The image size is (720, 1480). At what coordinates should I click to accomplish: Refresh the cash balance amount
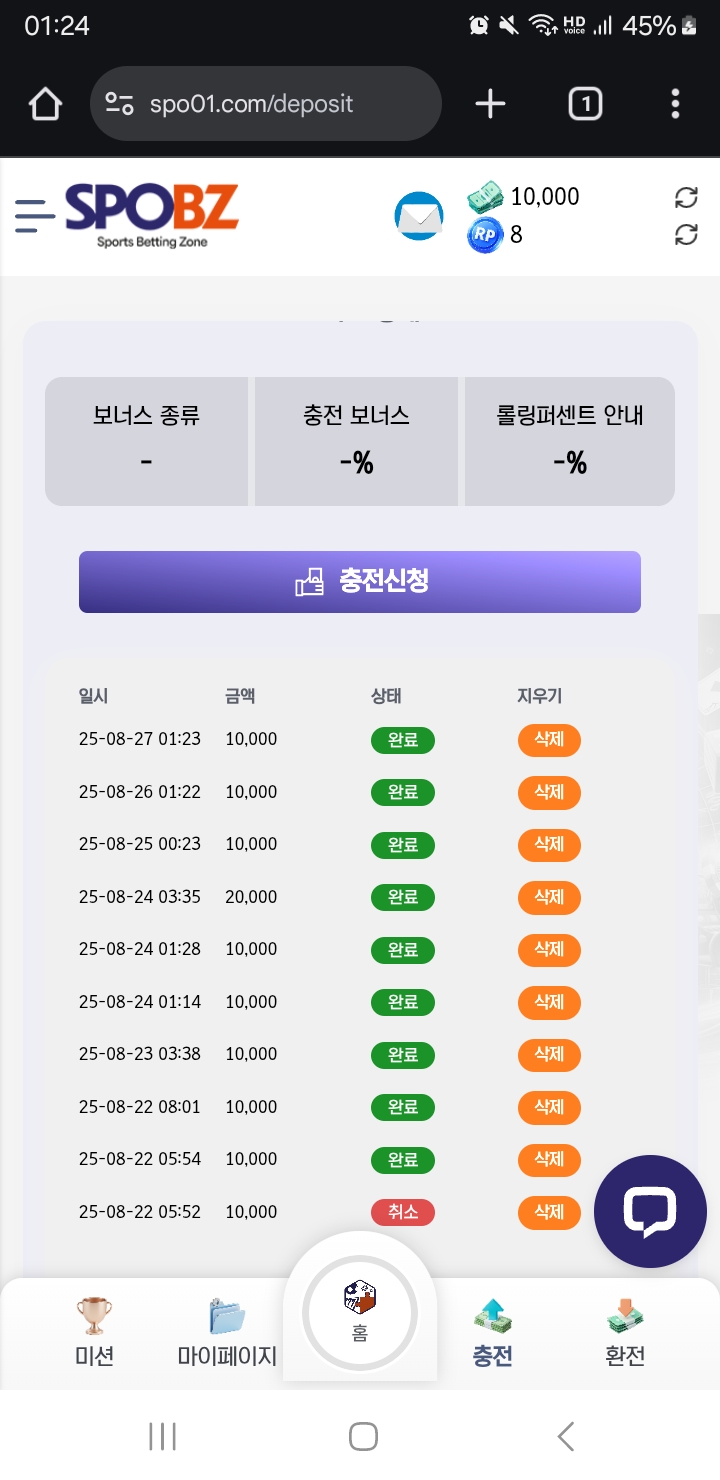[686, 197]
